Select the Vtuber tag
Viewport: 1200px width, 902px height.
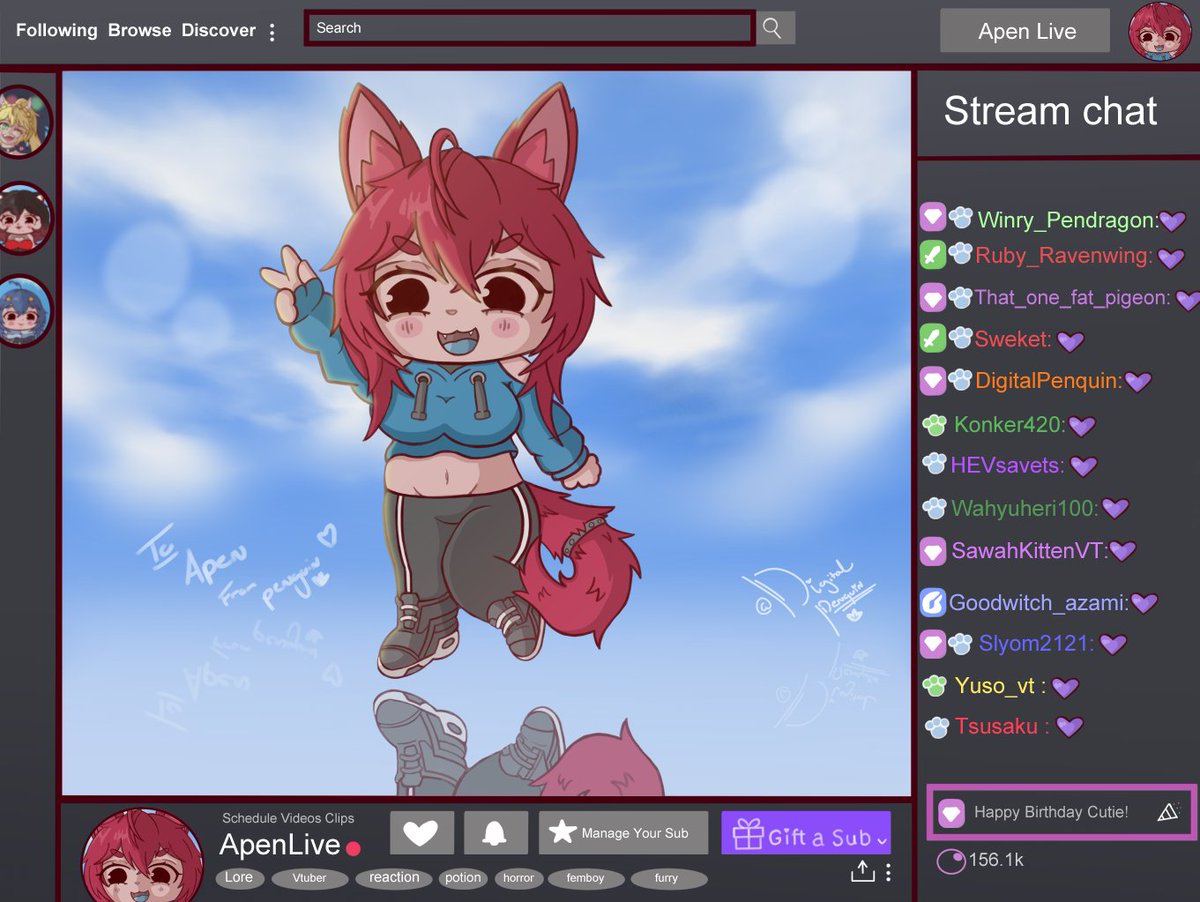310,878
